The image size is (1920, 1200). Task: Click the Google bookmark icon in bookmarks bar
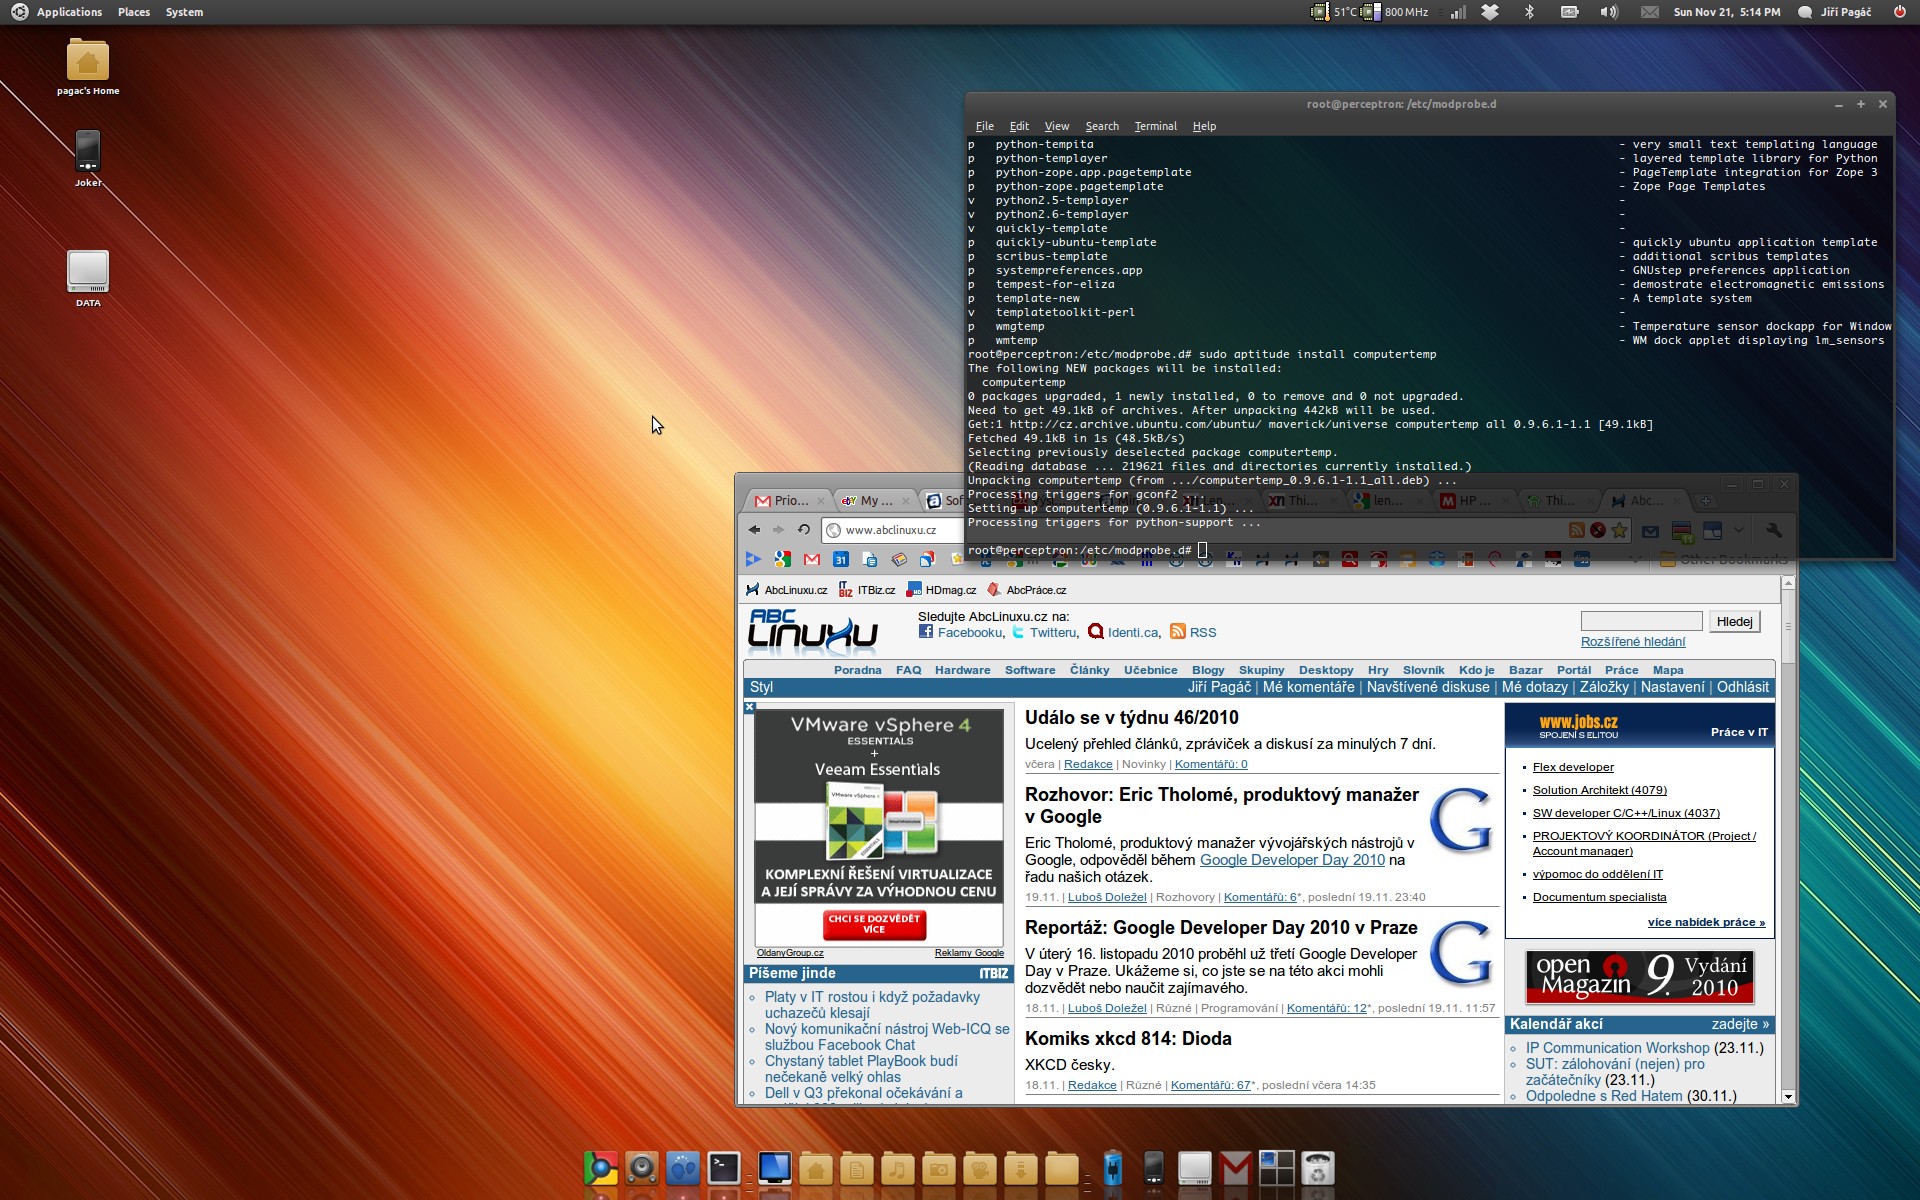coord(783,559)
